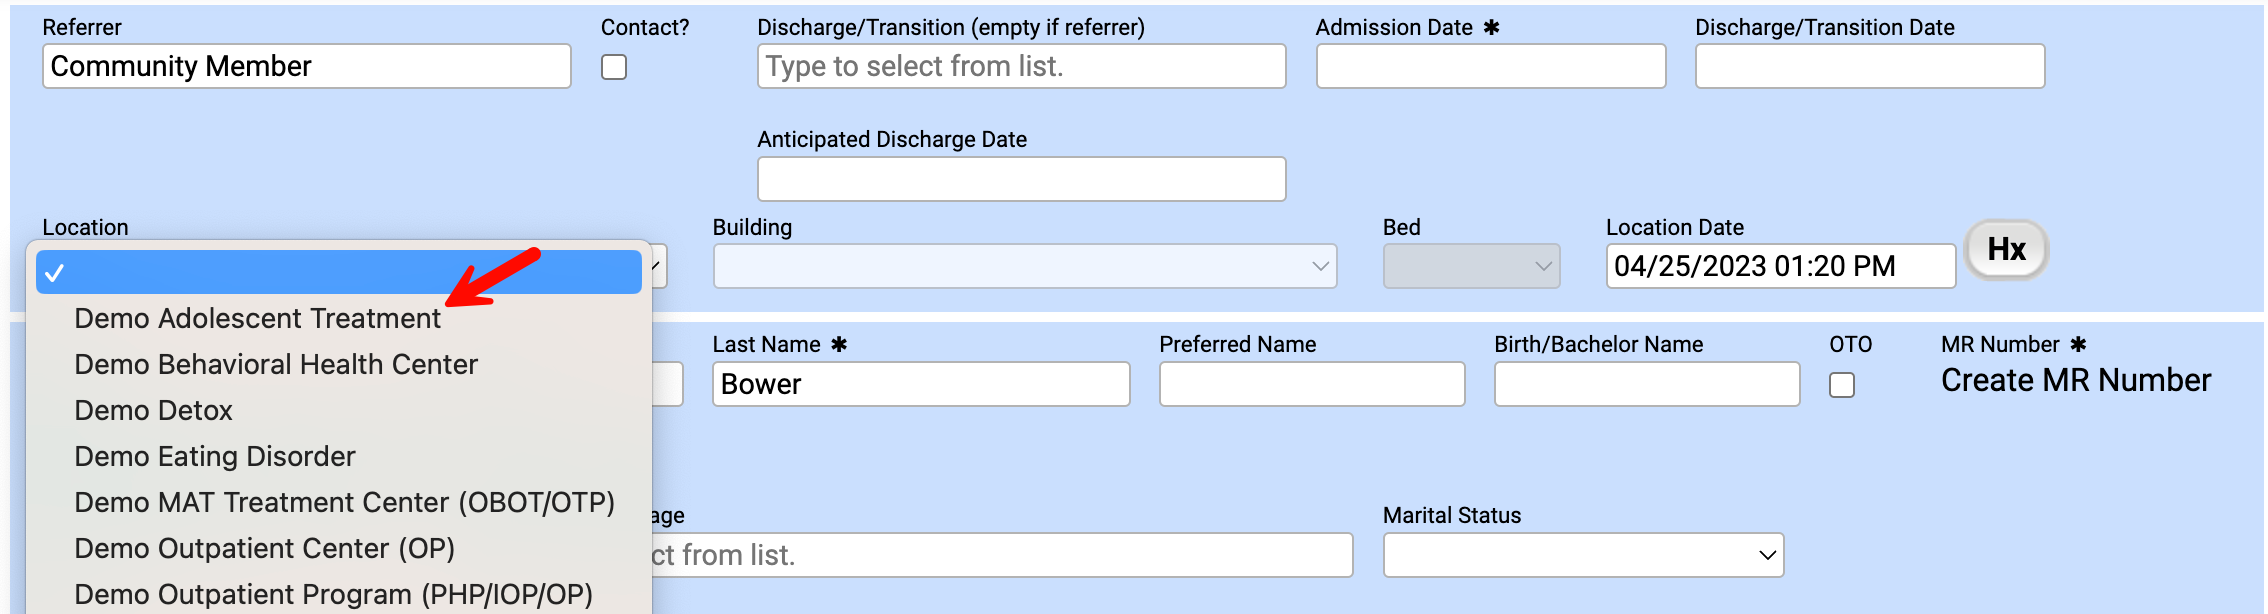Viewport: 2268px width, 614px height.
Task: Click the Create MR Number link
Action: click(2075, 381)
